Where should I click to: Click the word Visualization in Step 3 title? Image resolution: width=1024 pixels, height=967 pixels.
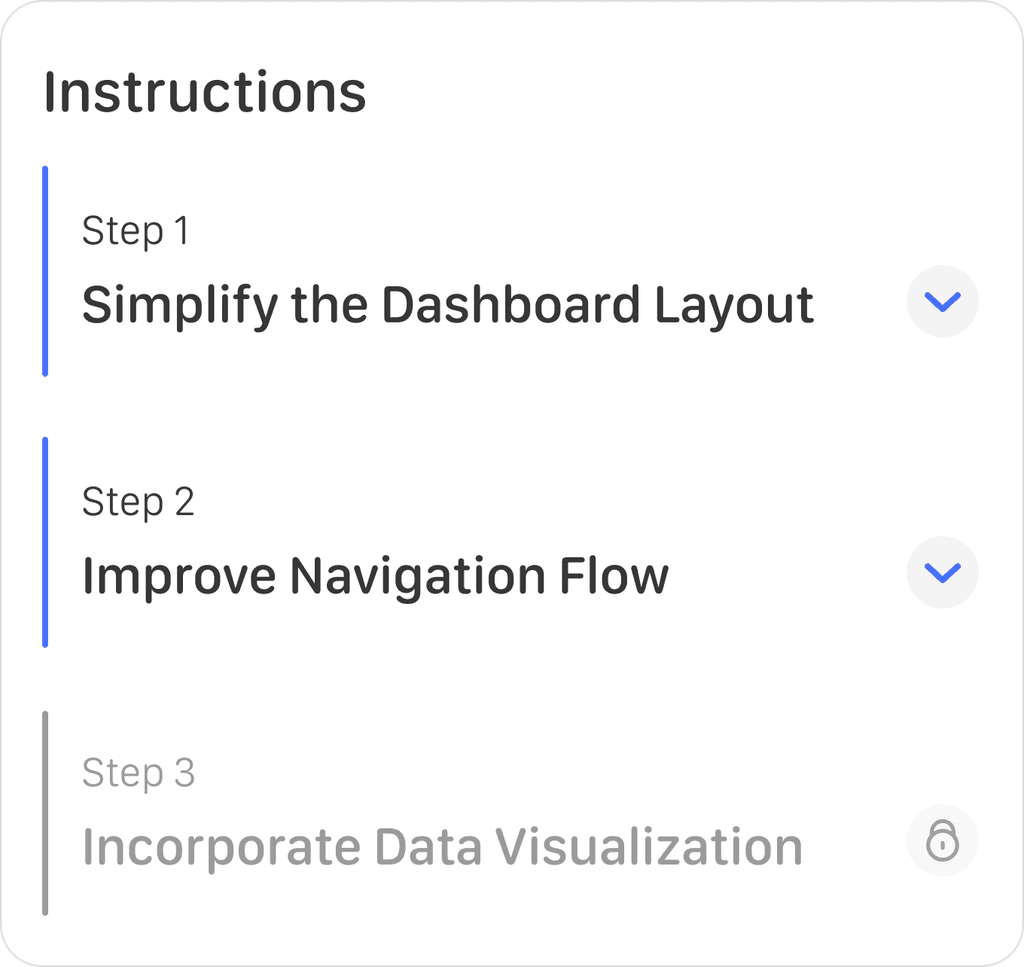pyautogui.click(x=650, y=847)
